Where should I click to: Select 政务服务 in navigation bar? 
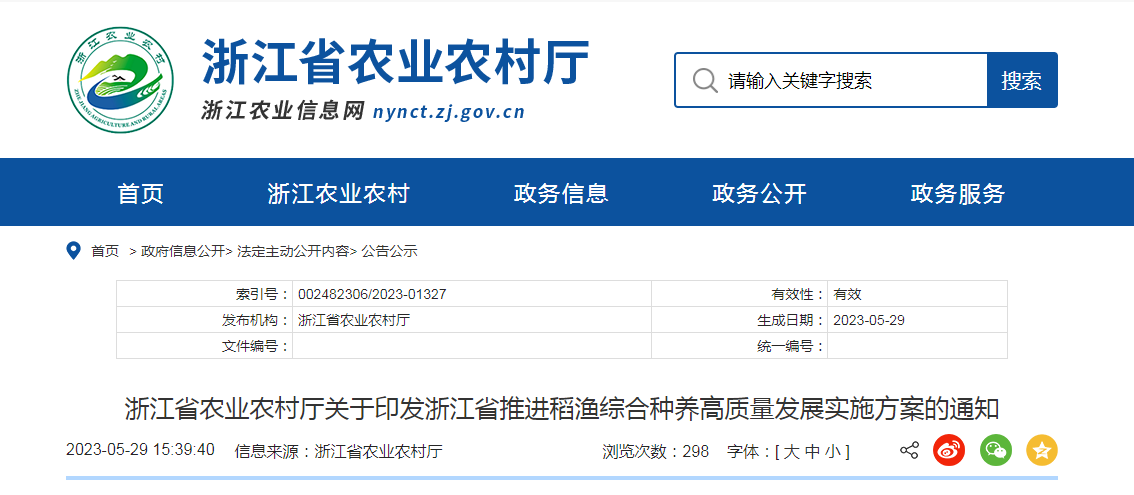click(x=957, y=194)
